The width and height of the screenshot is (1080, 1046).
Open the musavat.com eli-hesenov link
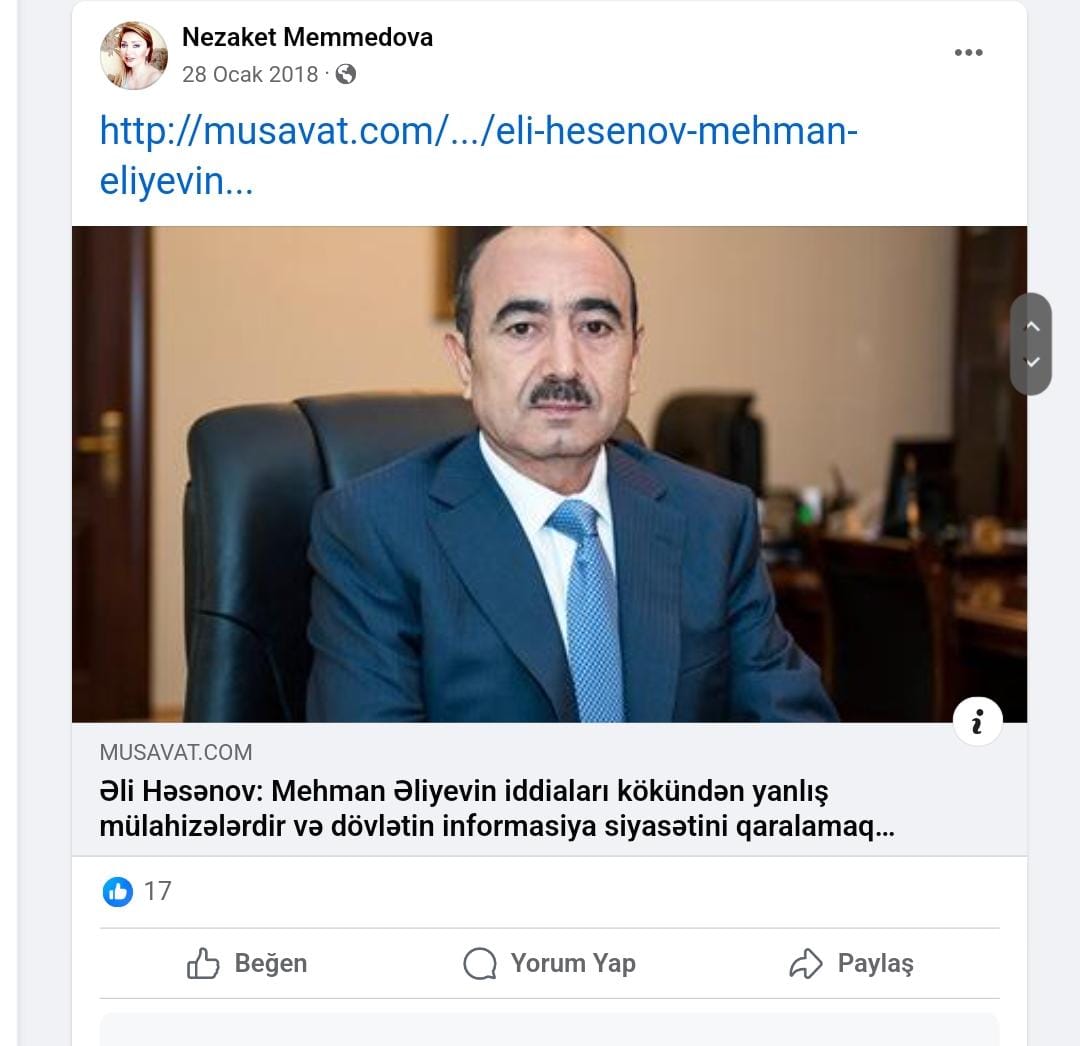pos(479,156)
